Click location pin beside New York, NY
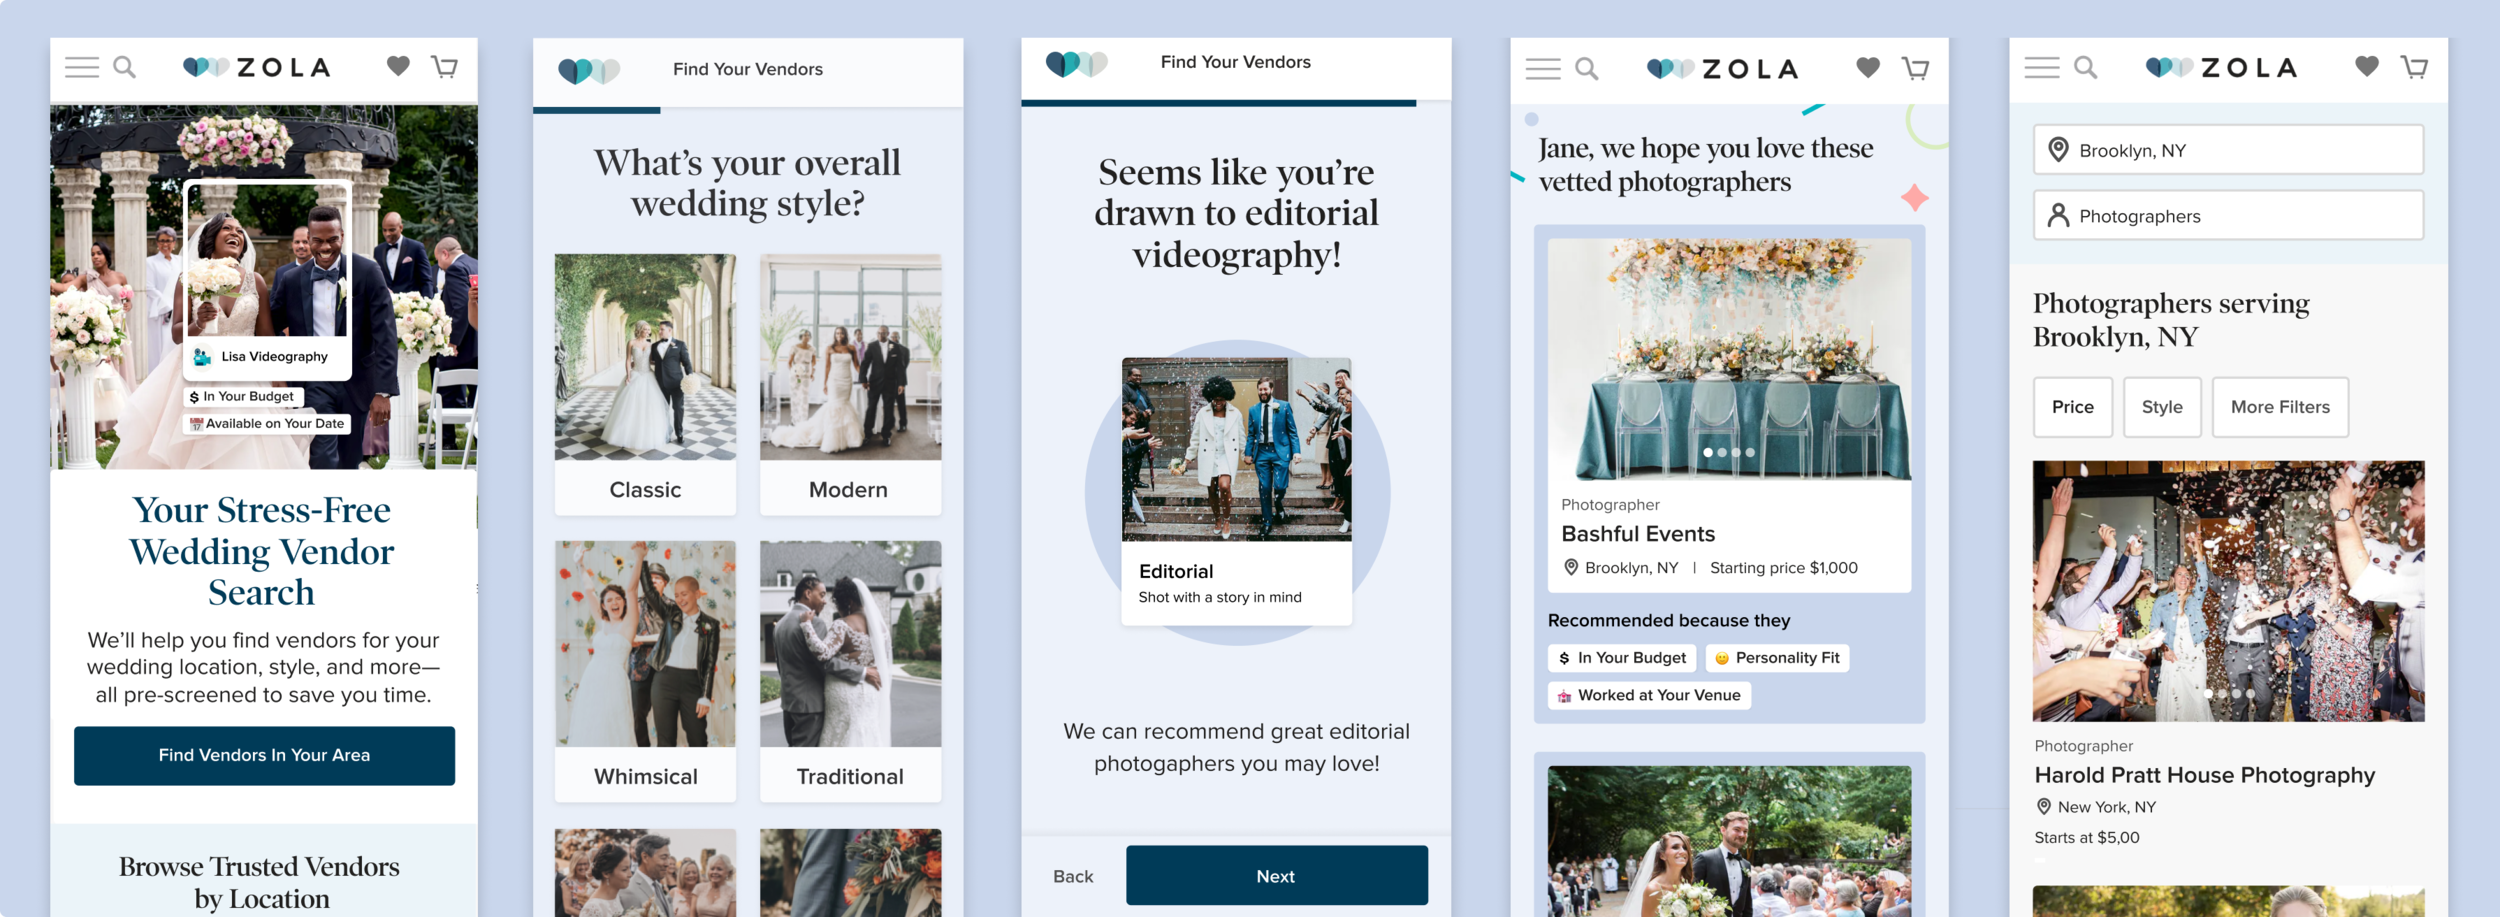Image resolution: width=2500 pixels, height=917 pixels. (2044, 806)
